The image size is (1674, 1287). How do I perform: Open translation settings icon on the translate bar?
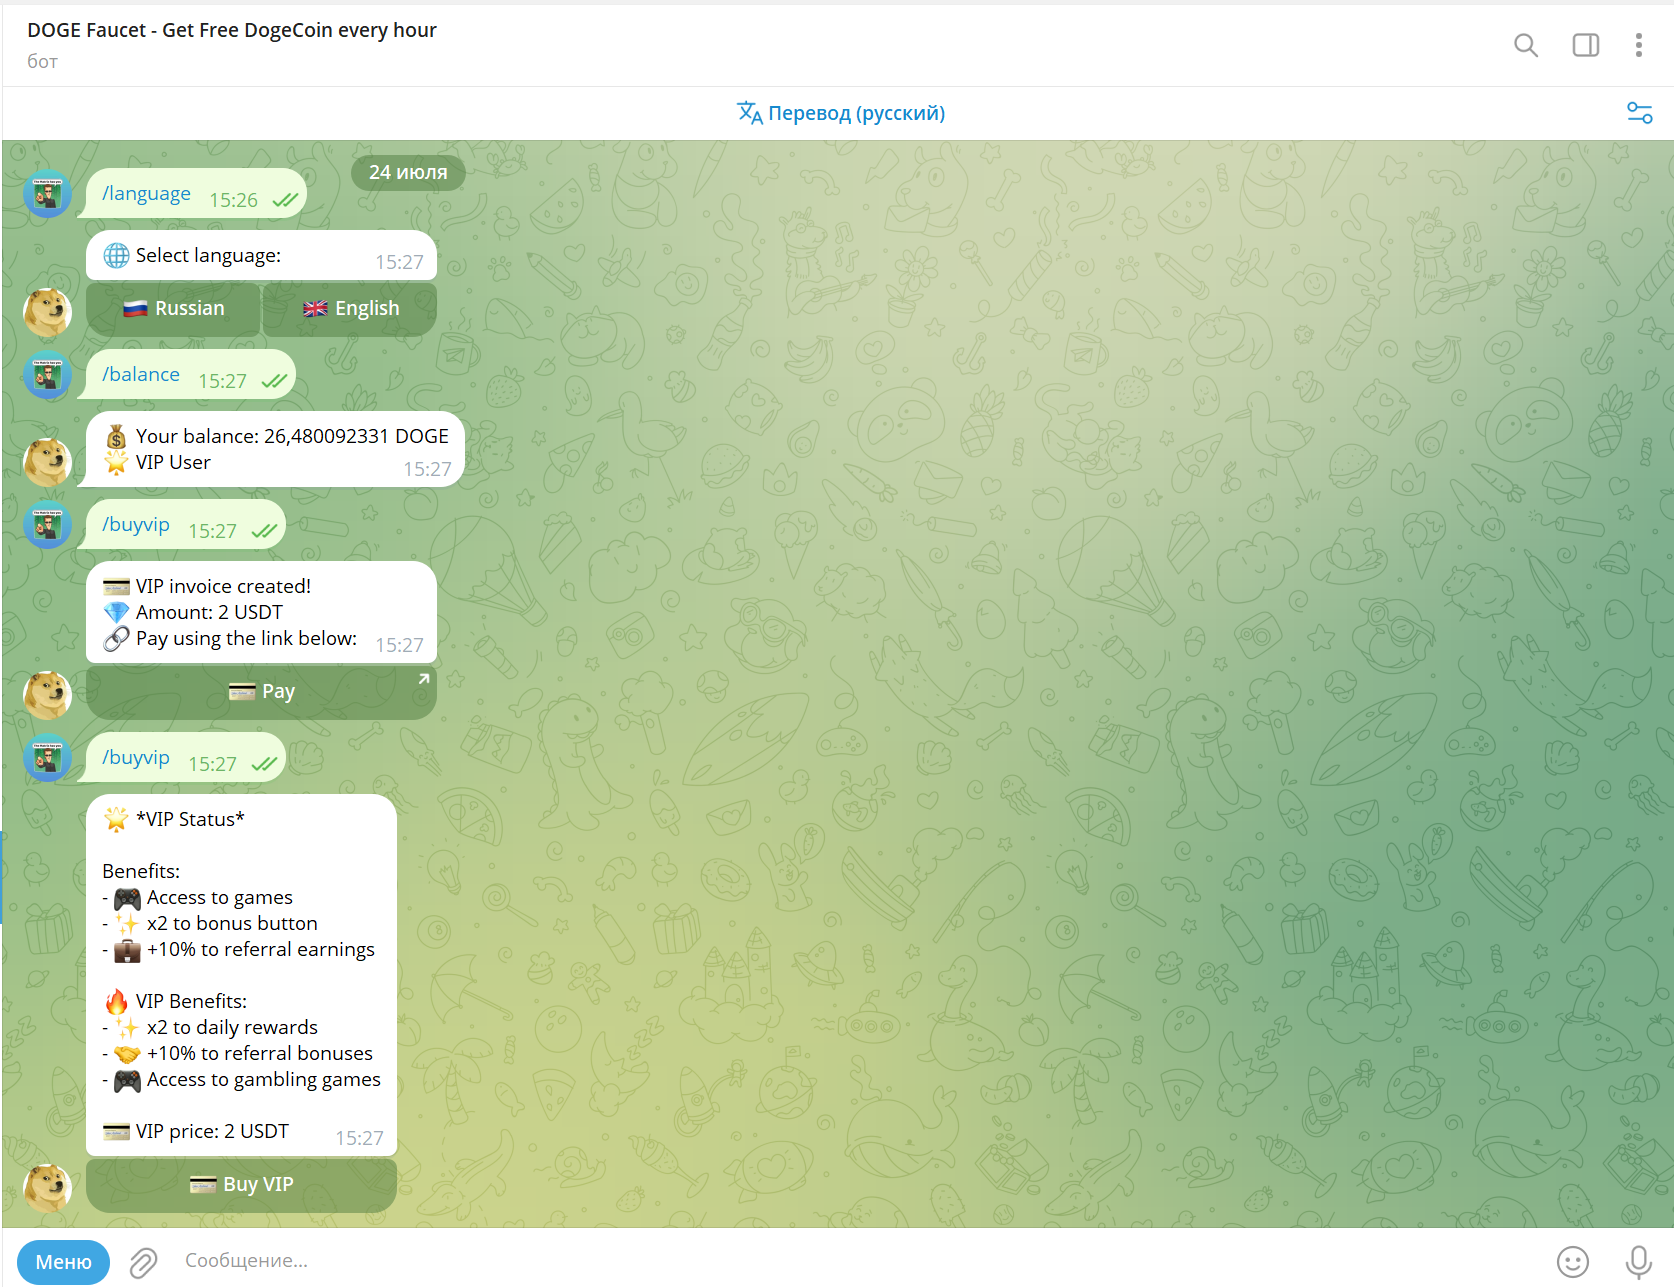pos(1639,113)
